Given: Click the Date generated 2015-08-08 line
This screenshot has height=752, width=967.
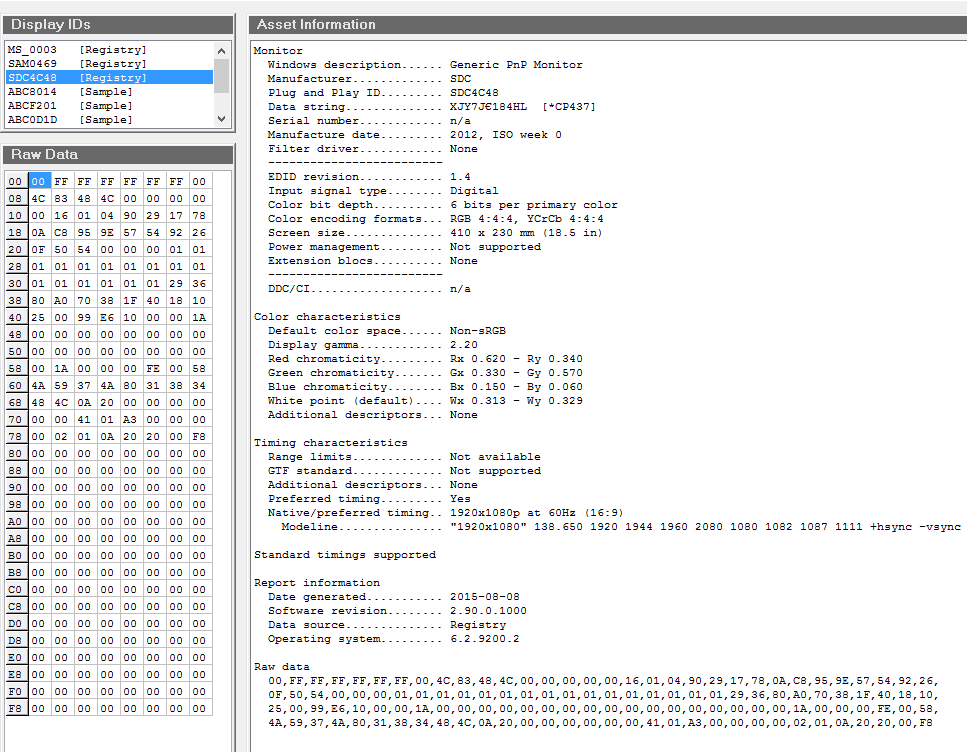Looking at the screenshot, I should pyautogui.click(x=393, y=597).
